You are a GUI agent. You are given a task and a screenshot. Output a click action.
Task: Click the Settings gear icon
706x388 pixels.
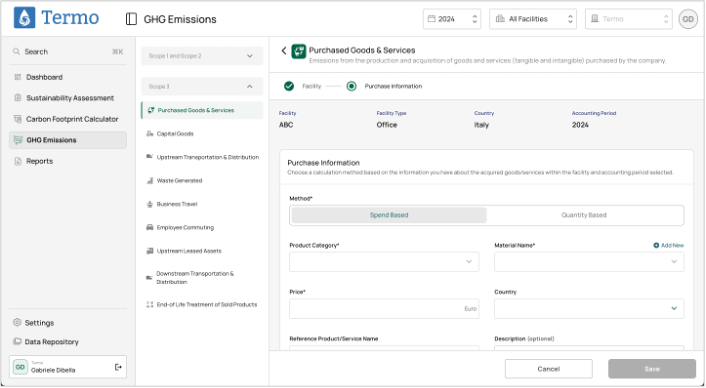(x=17, y=322)
